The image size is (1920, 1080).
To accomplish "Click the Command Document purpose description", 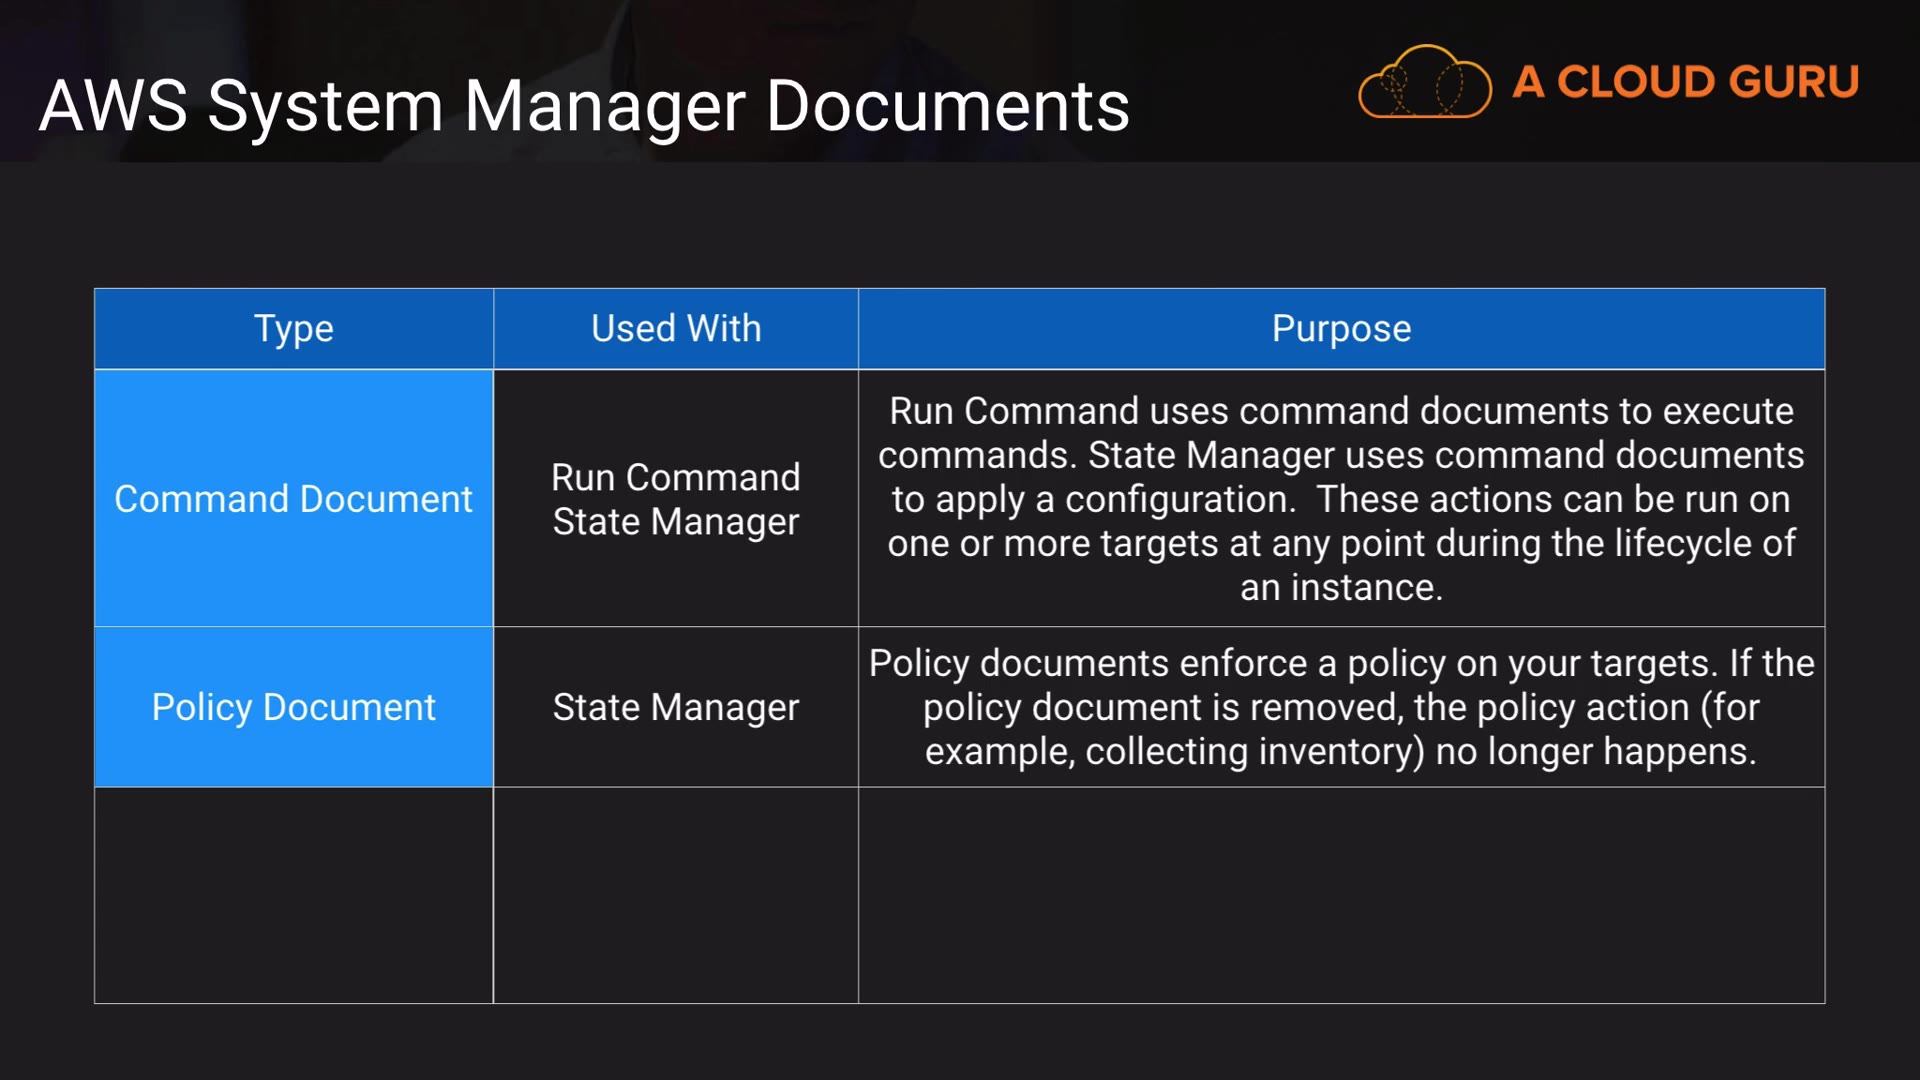I will point(1341,499).
